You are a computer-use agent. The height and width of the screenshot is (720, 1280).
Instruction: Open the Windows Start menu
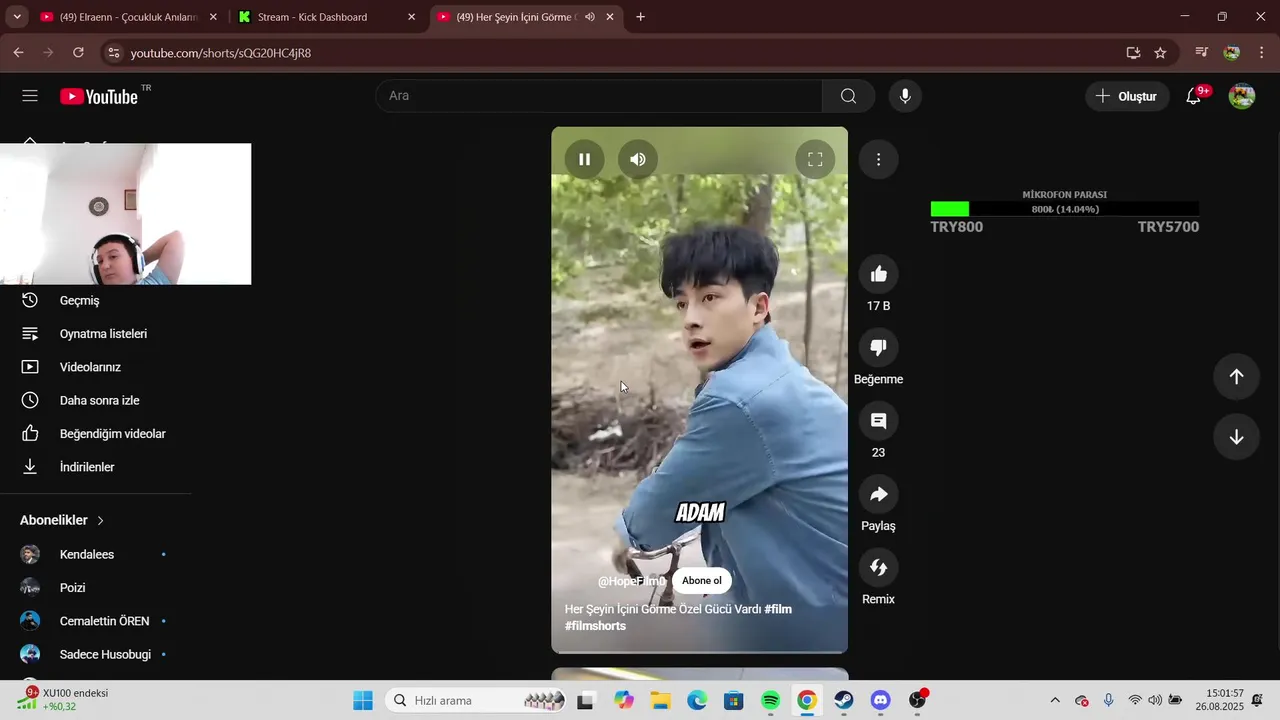click(x=362, y=700)
